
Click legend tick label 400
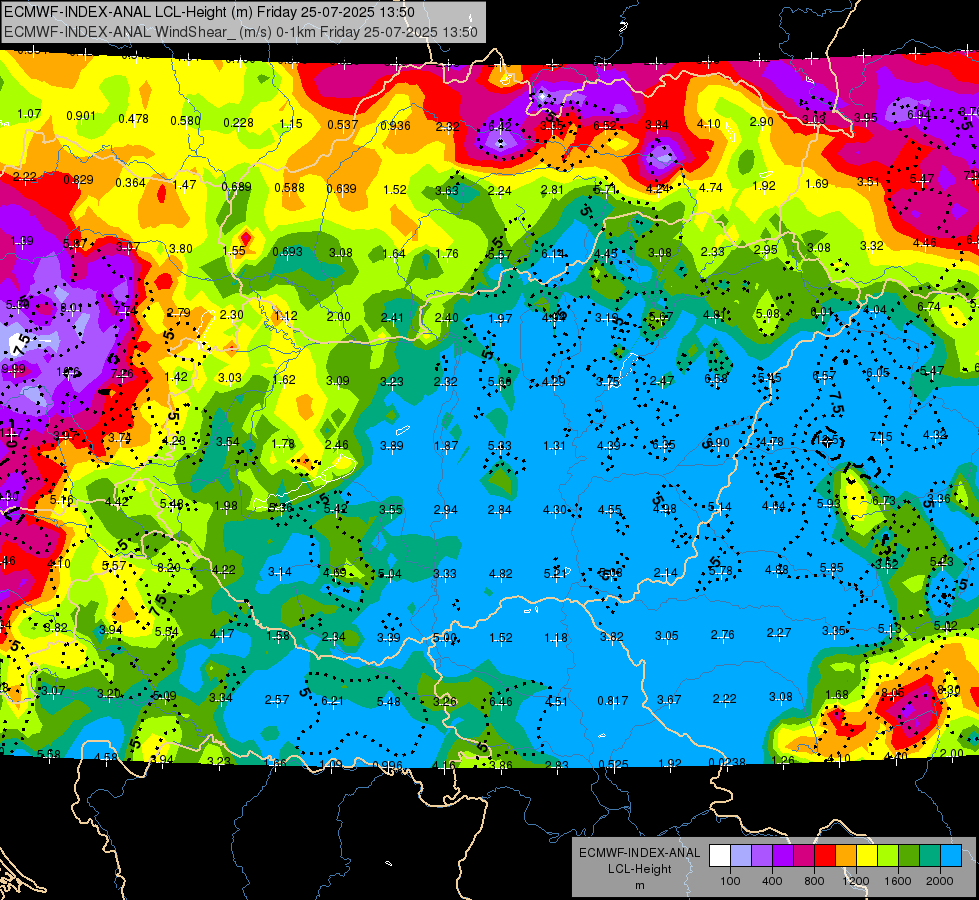(x=772, y=881)
